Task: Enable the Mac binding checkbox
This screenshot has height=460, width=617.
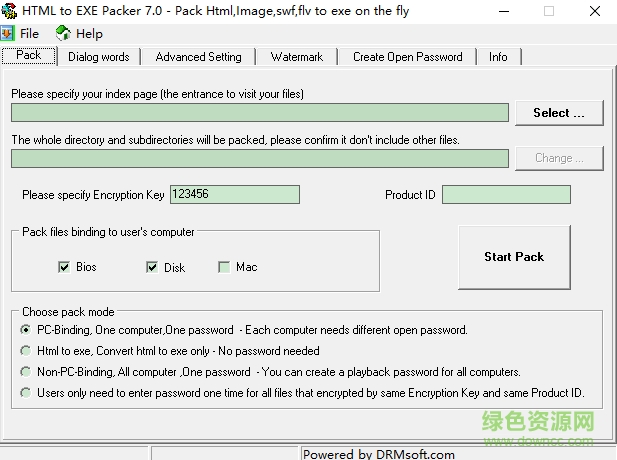Action: [224, 267]
